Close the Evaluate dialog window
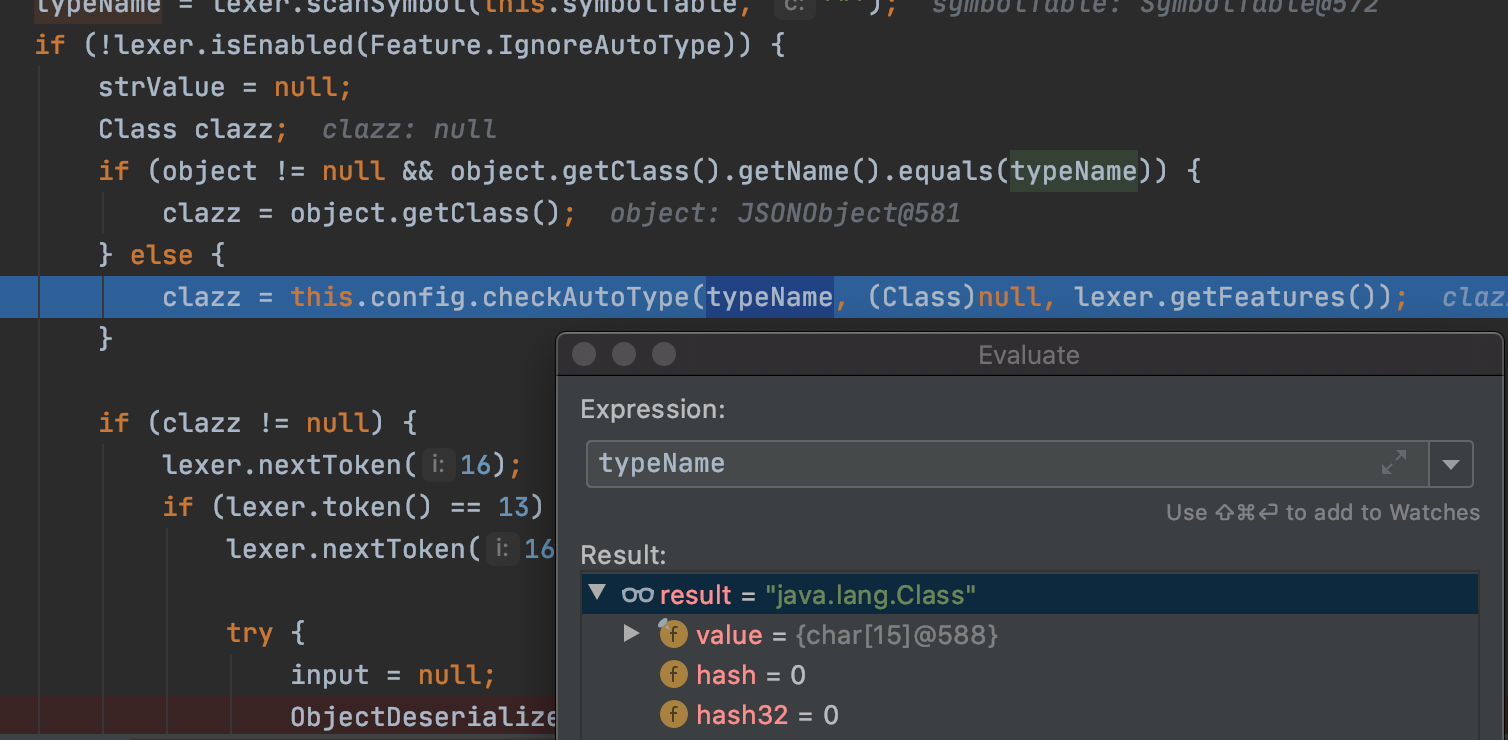The width and height of the screenshot is (1508, 740). pyautogui.click(x=584, y=355)
